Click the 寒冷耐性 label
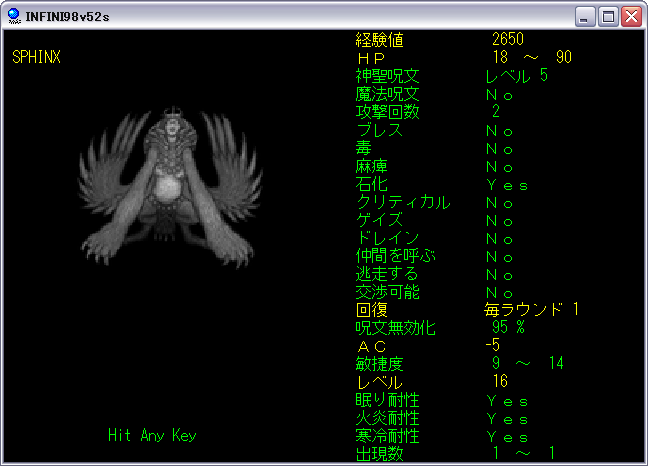The height and width of the screenshot is (466, 648). pyautogui.click(x=387, y=436)
